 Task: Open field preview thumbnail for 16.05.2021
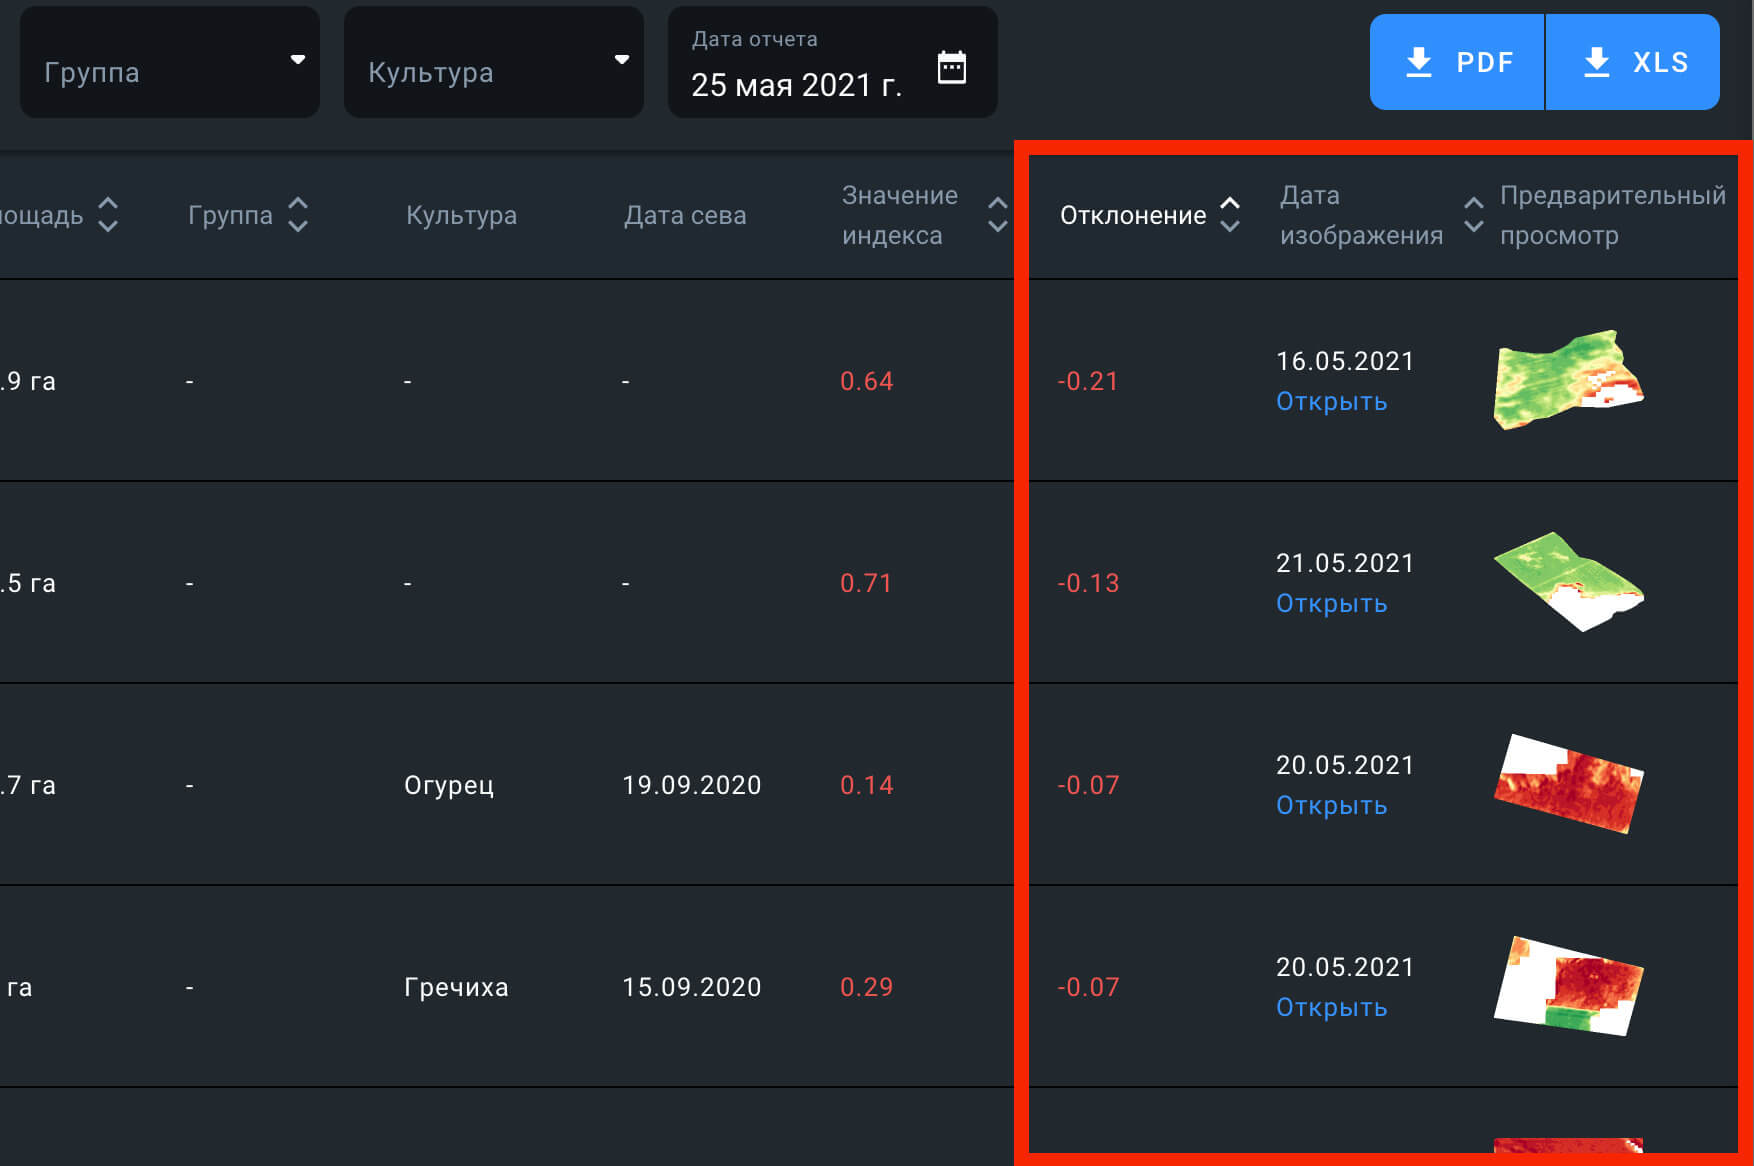pos(1567,381)
